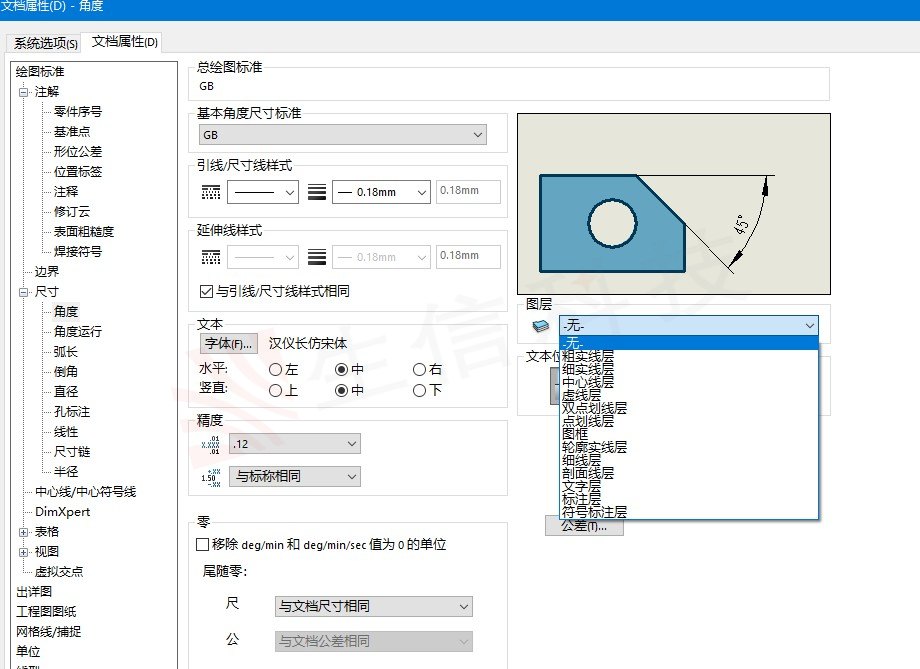Select 尺寸链 in settings tree

[72, 452]
